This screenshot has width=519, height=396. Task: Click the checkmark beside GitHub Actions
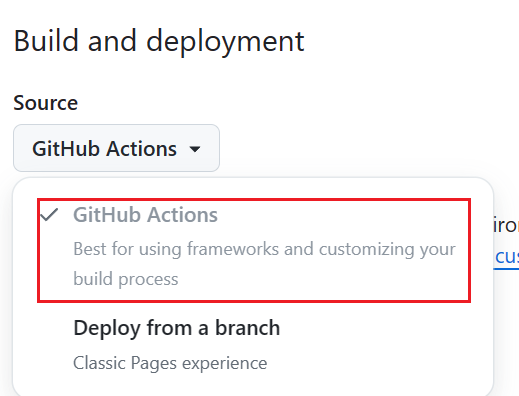[x=49, y=215]
